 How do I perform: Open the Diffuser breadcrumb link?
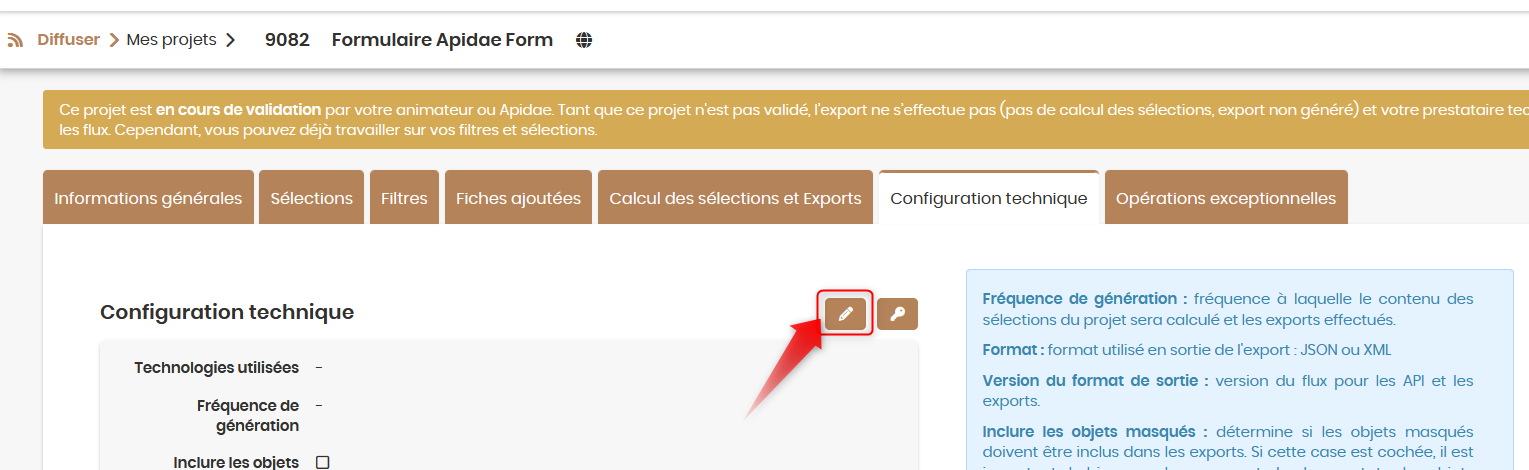pyautogui.click(x=69, y=40)
